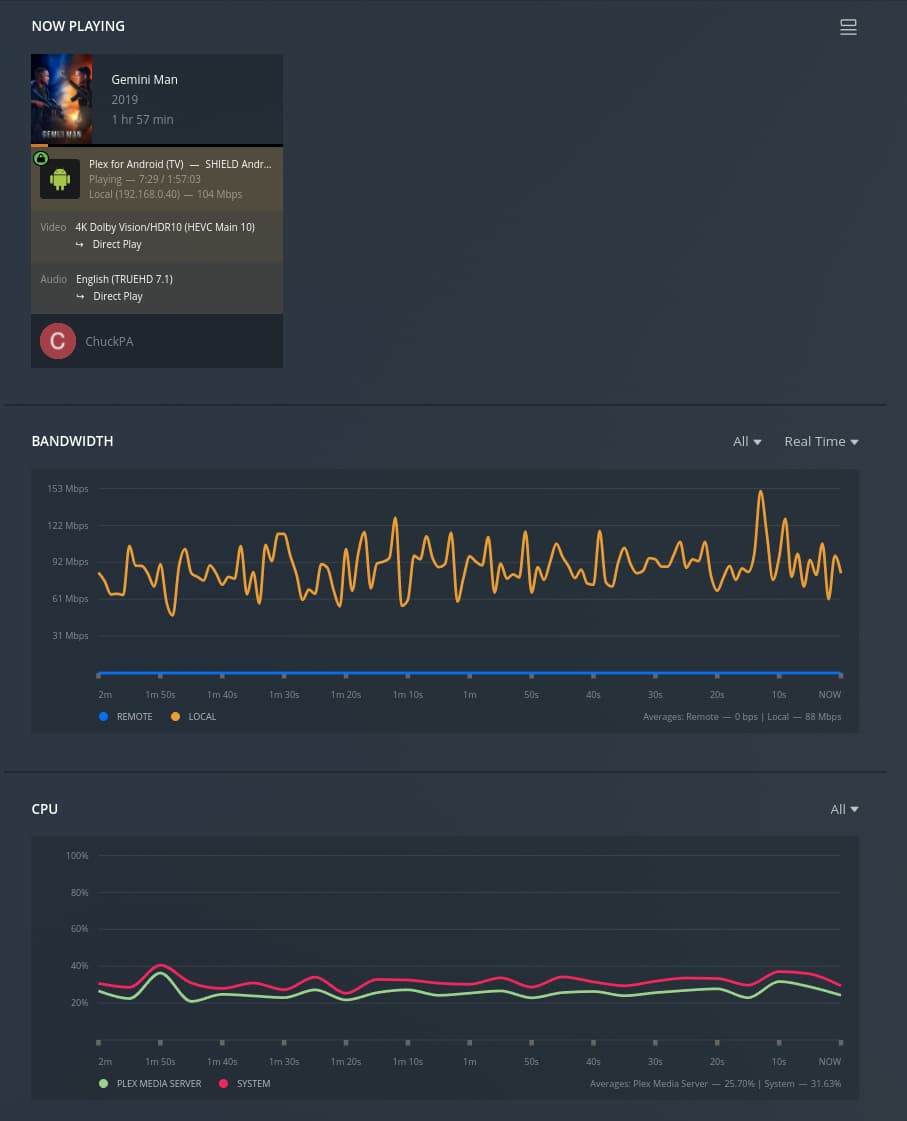Click the 2019 release year

pos(124,99)
